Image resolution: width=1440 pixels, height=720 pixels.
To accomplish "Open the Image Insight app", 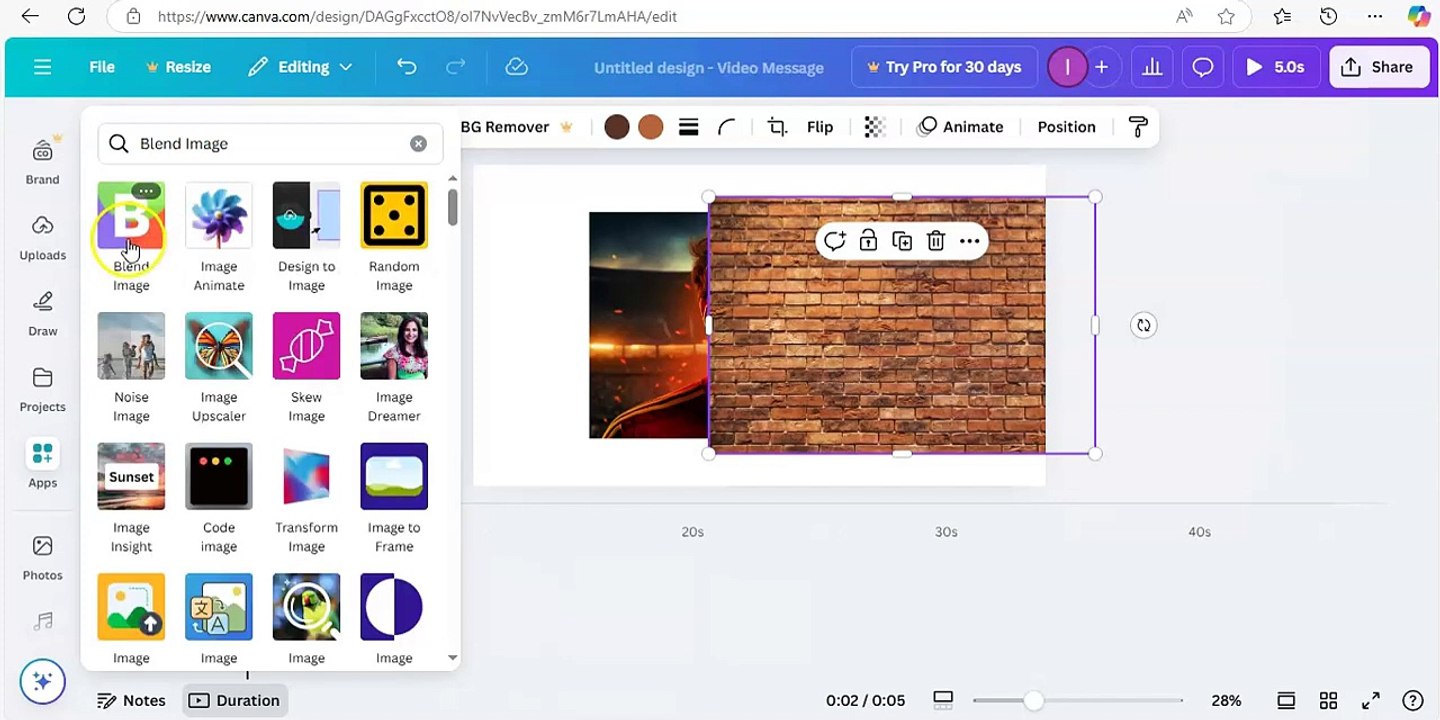I will click(131, 499).
